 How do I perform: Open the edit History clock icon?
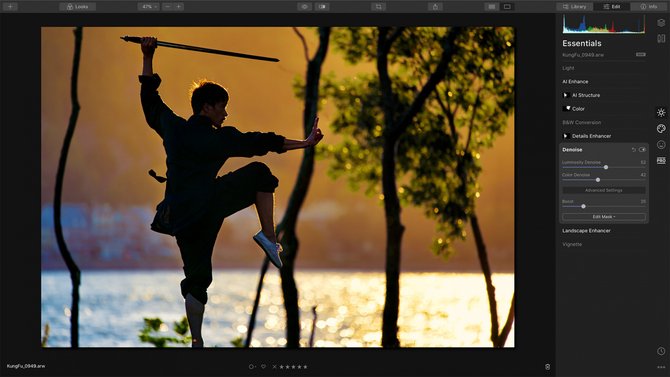[661, 351]
